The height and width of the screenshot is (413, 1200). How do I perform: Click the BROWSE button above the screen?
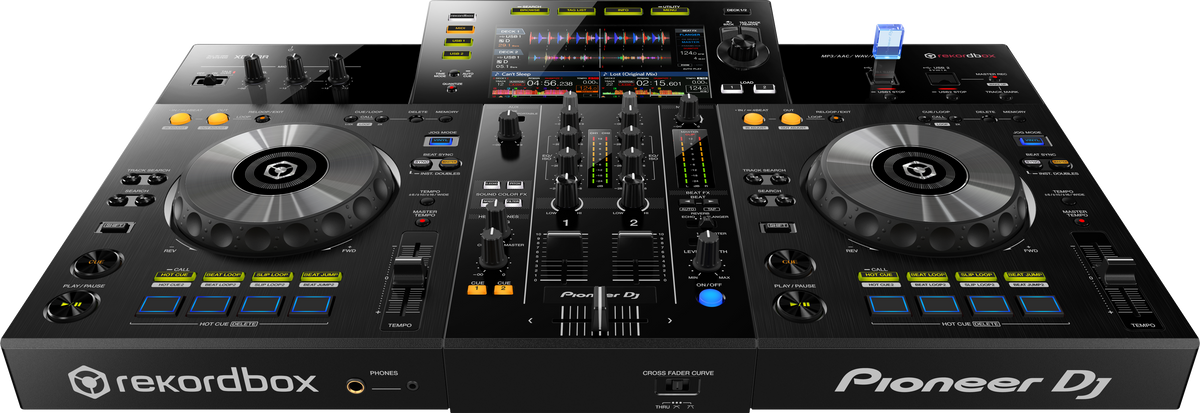point(530,11)
